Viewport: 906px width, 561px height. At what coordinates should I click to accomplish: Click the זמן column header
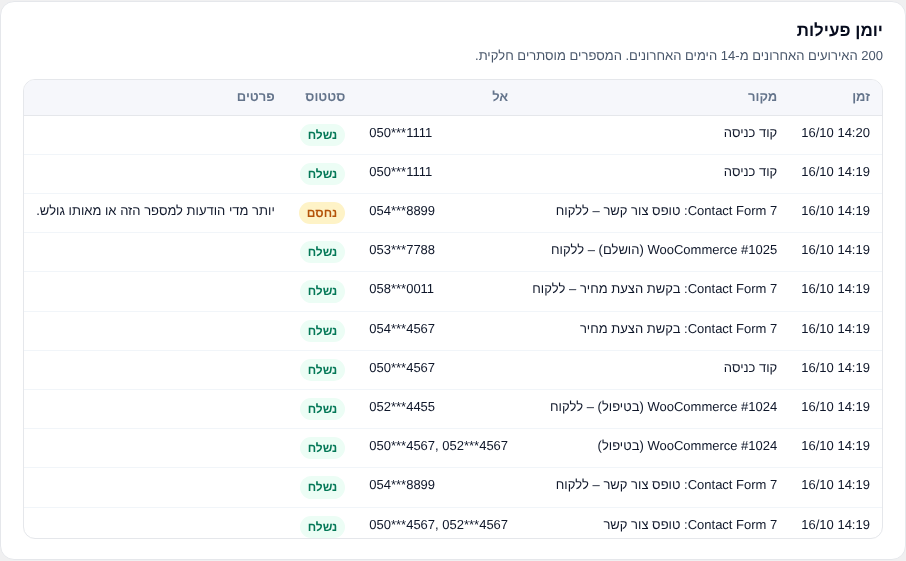[861, 97]
